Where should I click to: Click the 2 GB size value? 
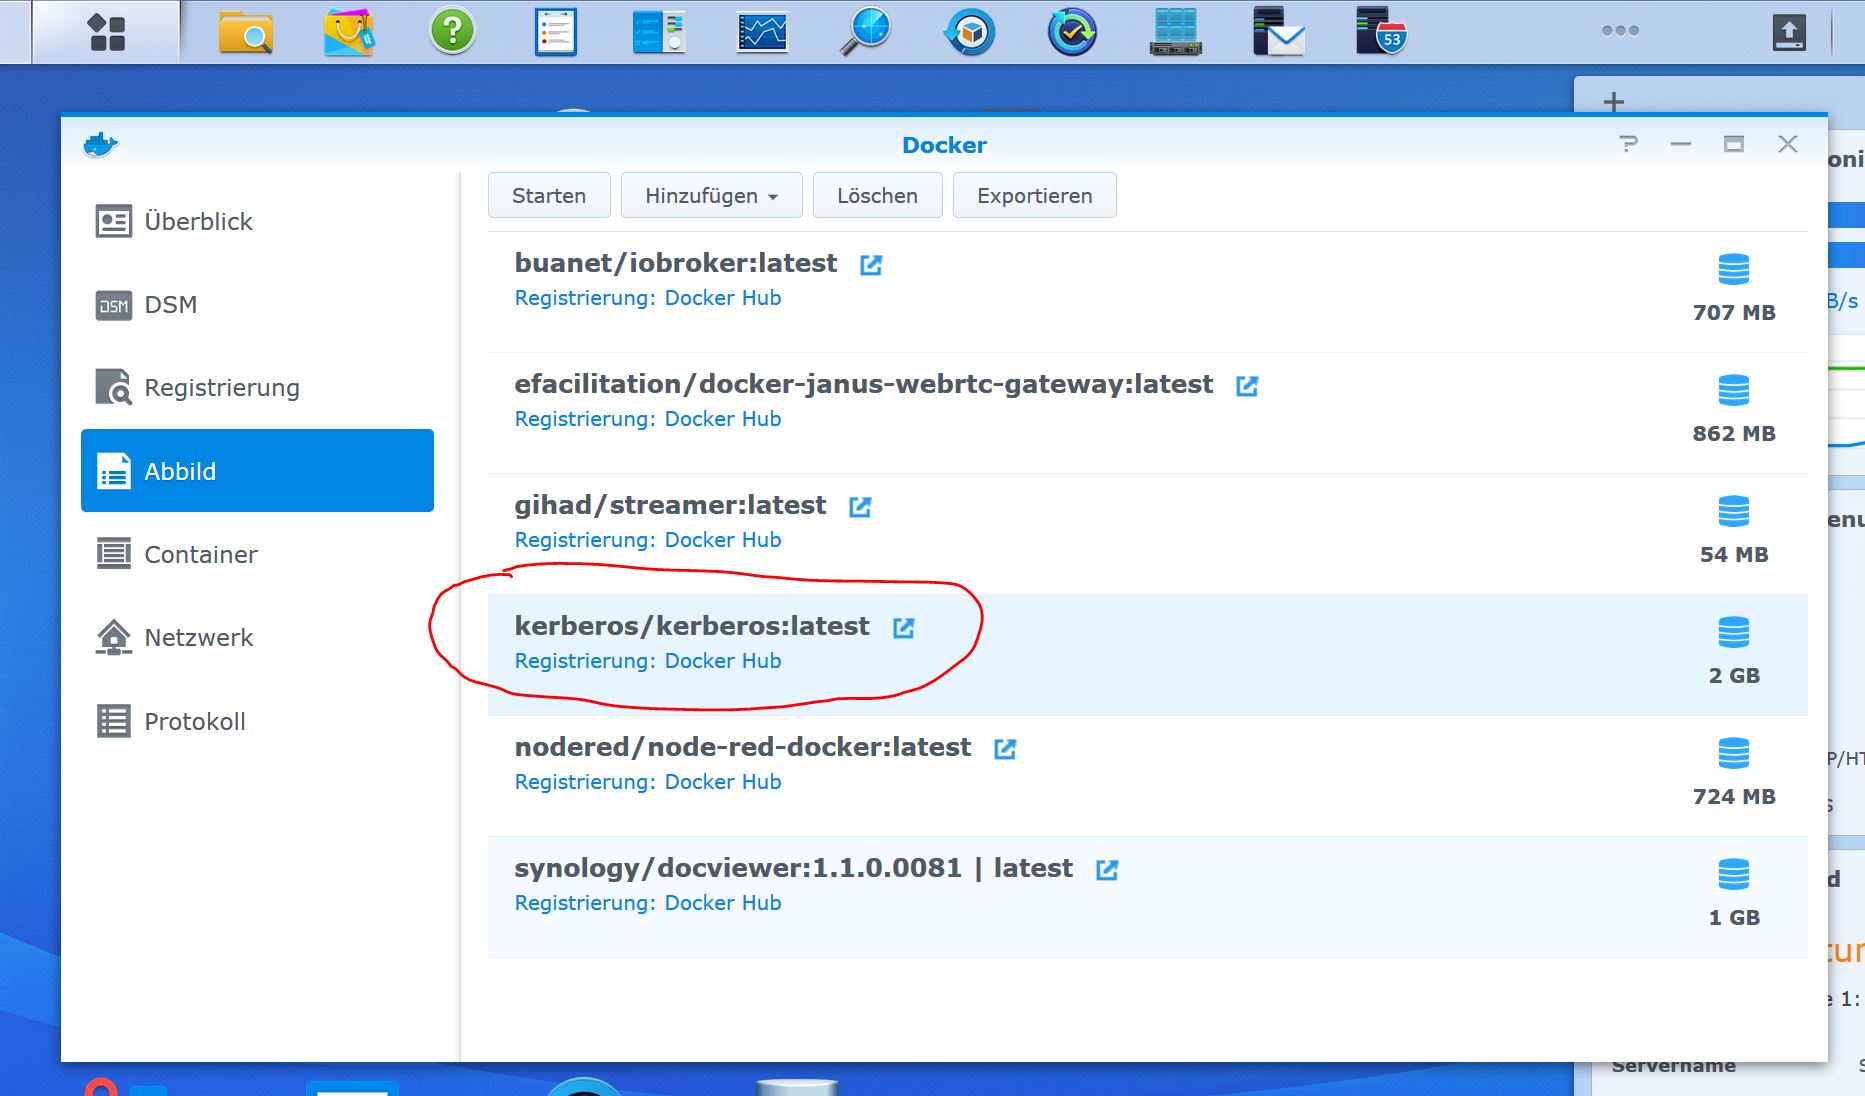1734,676
